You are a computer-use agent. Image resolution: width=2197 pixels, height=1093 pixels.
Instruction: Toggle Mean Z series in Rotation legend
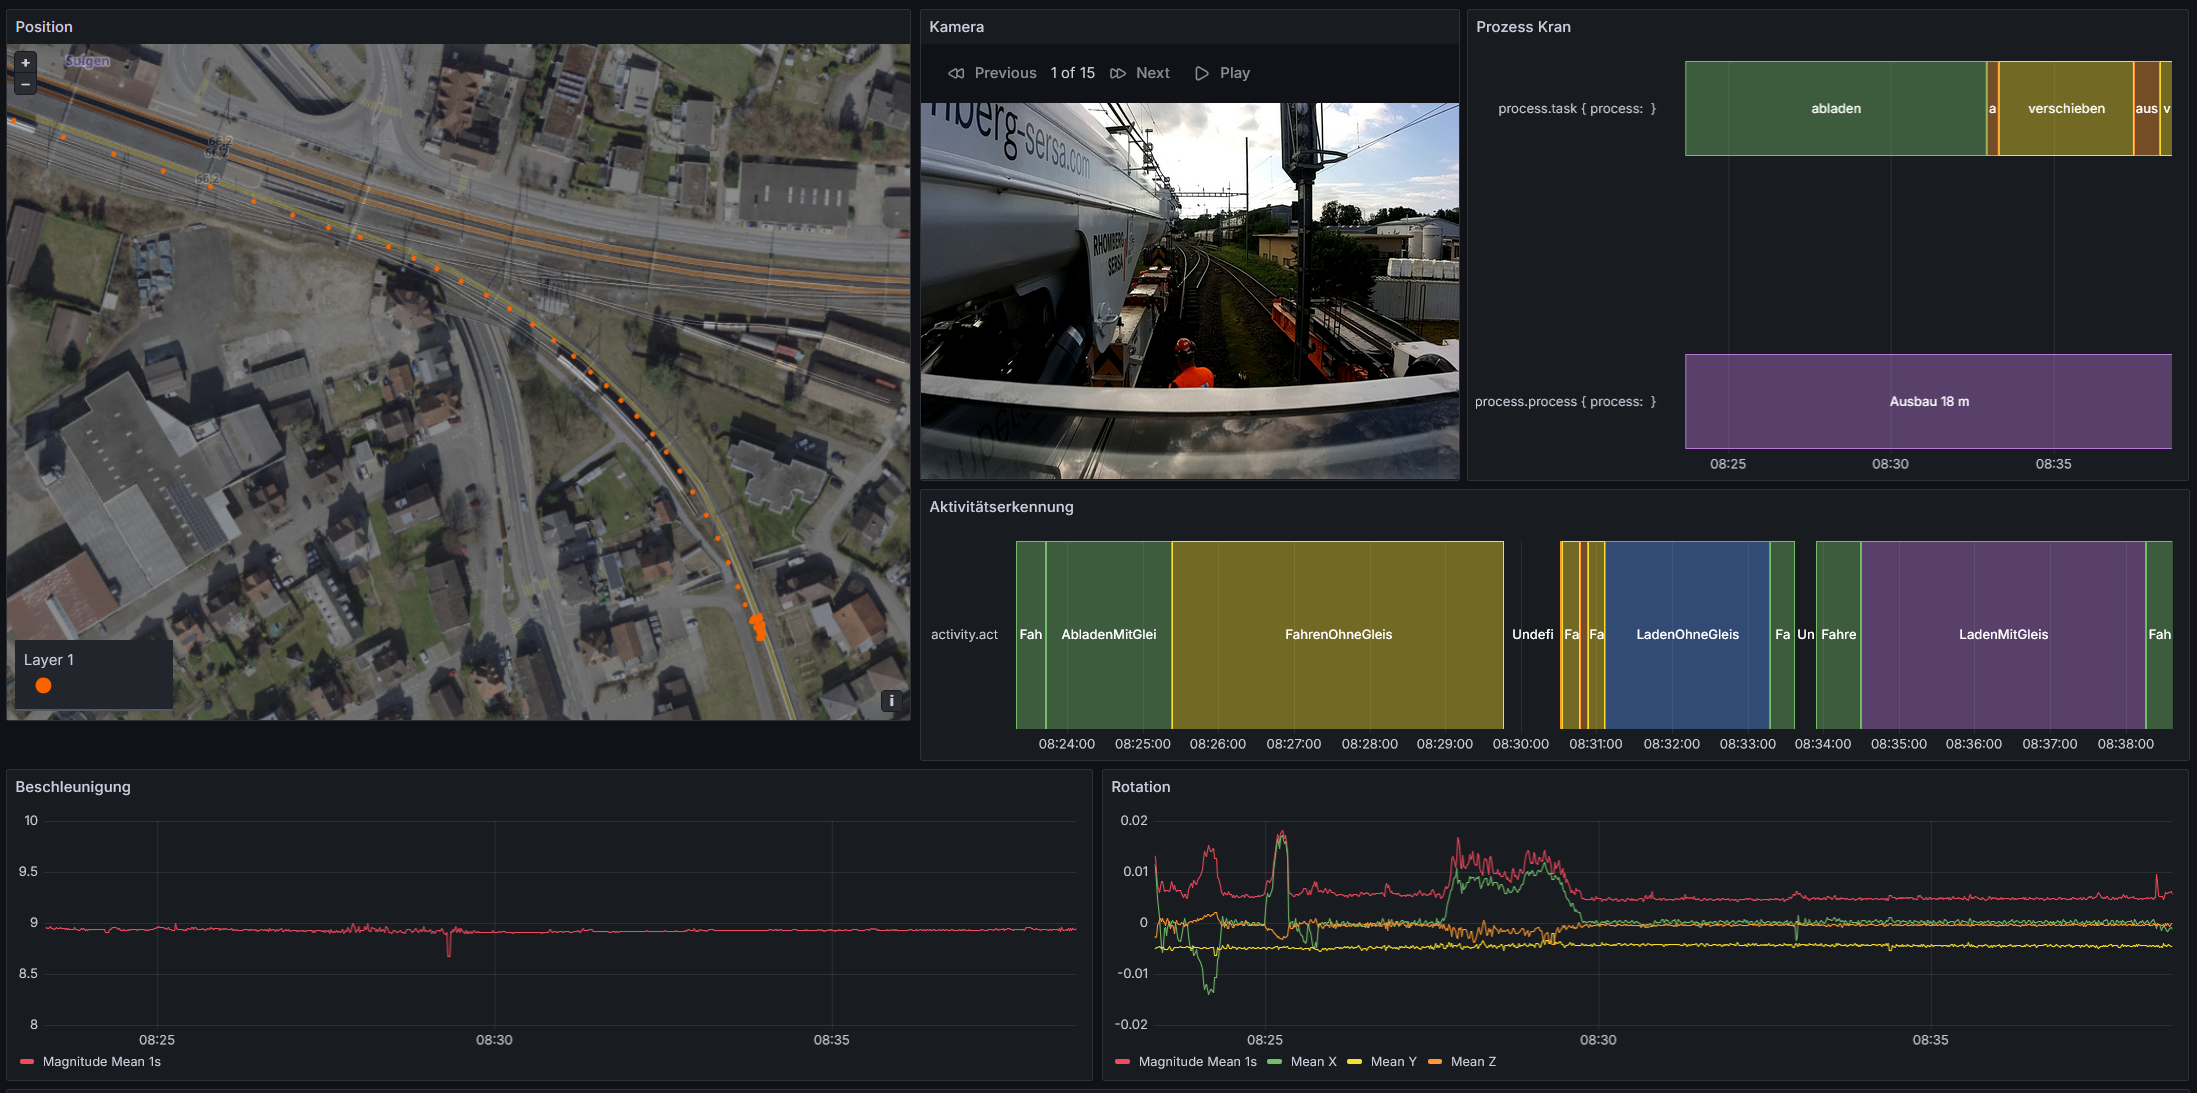tap(1473, 1062)
